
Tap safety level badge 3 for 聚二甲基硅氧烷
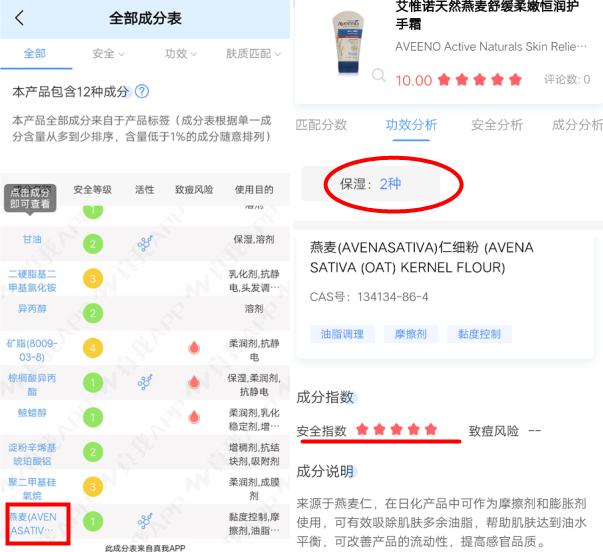(x=93, y=487)
